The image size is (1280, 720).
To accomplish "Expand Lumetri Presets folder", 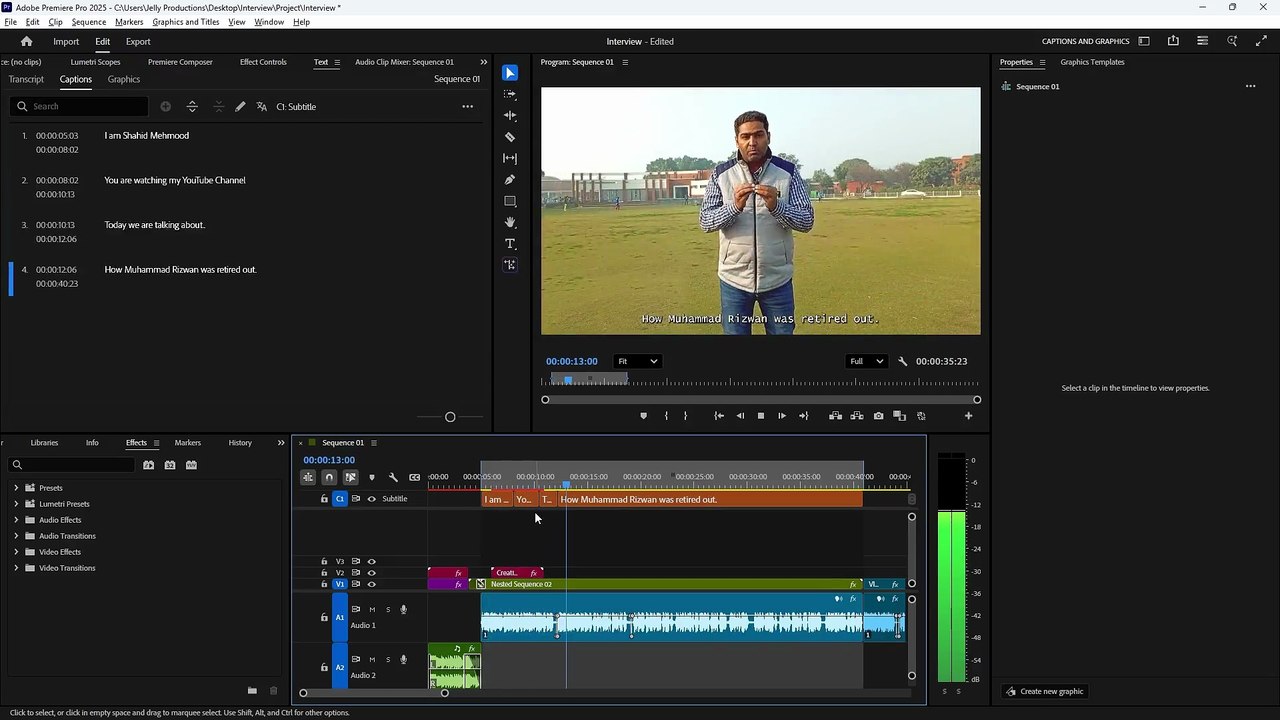I will (x=16, y=504).
